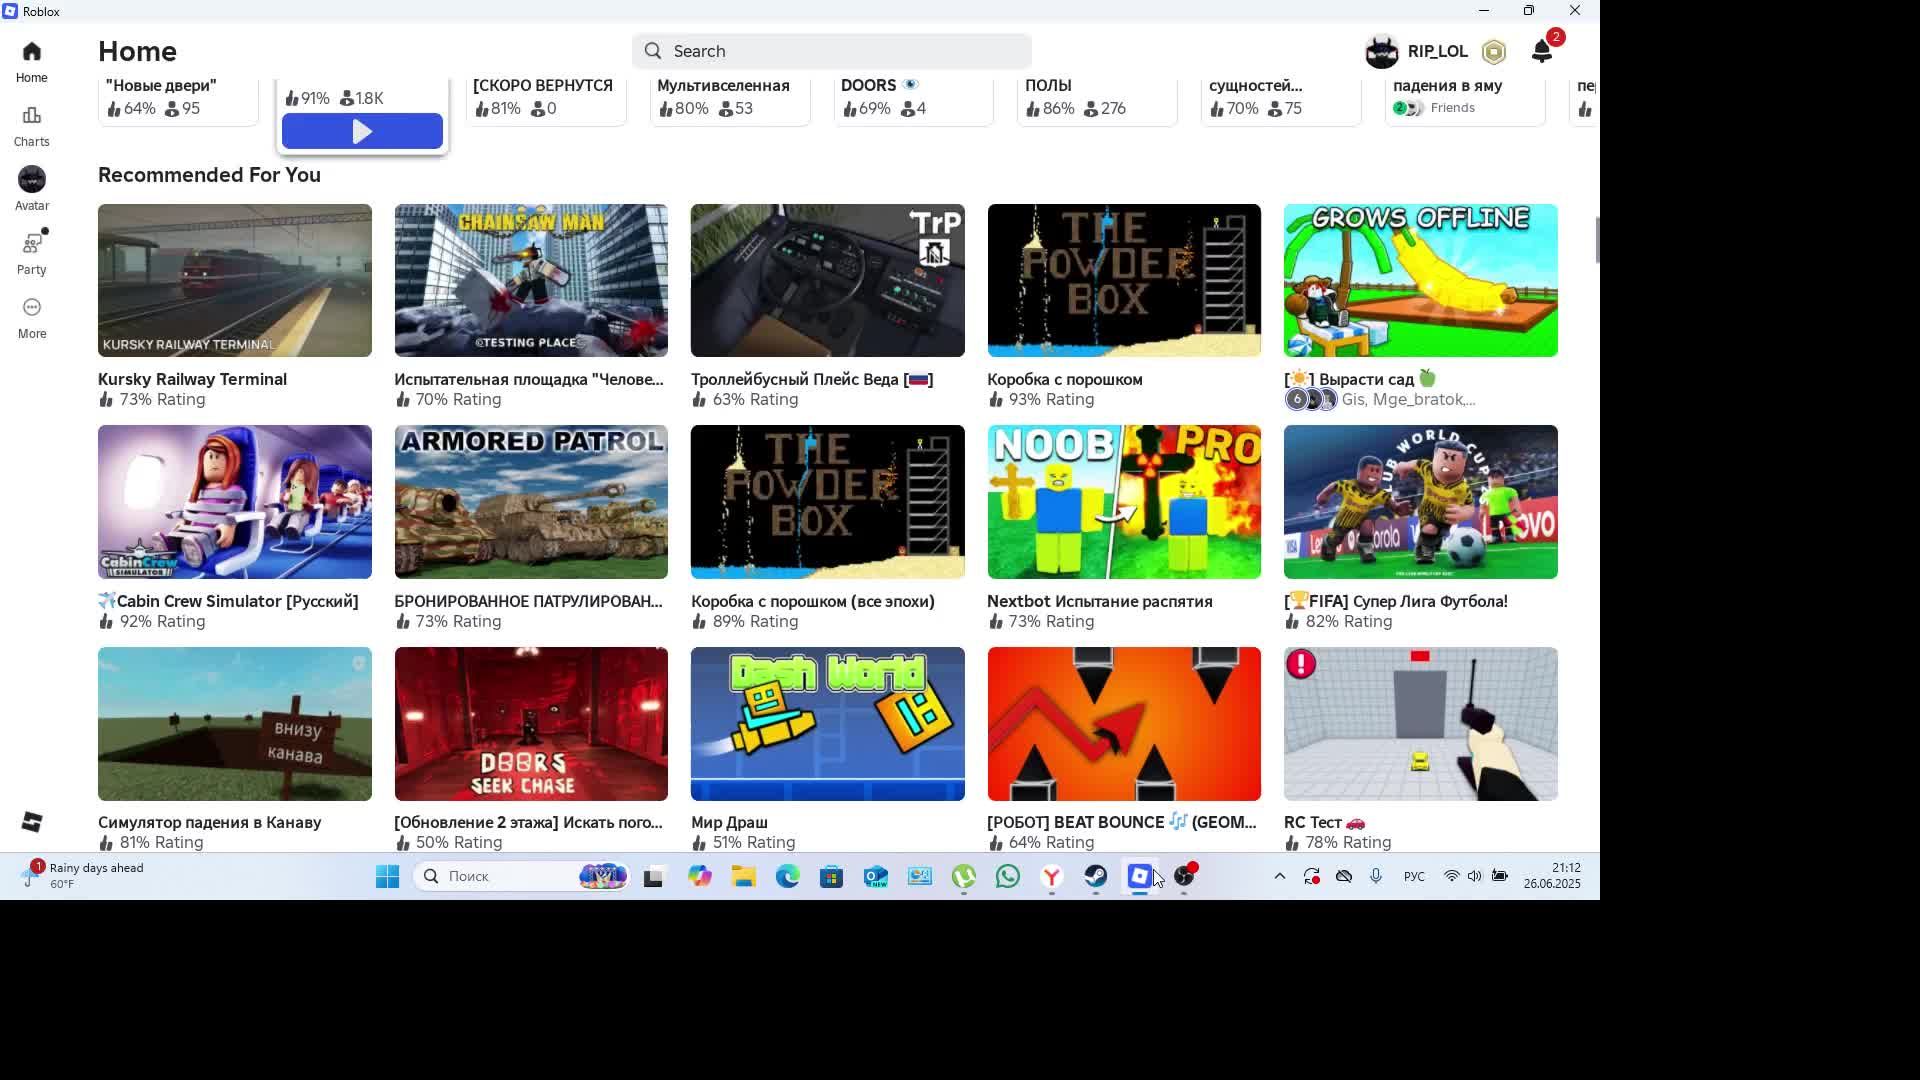Open the Robux balance icon
This screenshot has width=1920, height=1080.
[x=1493, y=52]
